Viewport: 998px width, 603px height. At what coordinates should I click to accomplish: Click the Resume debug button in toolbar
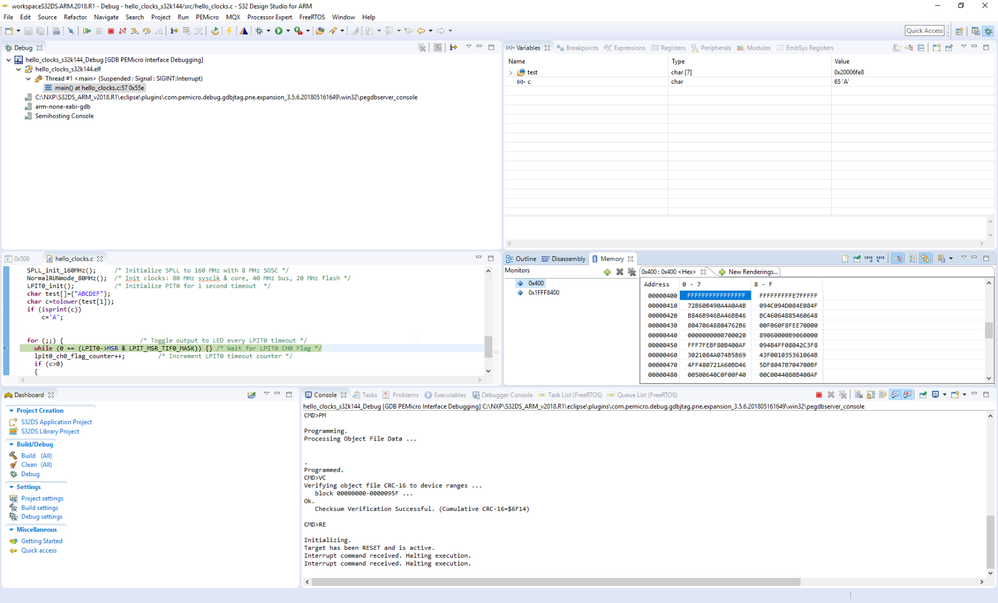point(87,31)
